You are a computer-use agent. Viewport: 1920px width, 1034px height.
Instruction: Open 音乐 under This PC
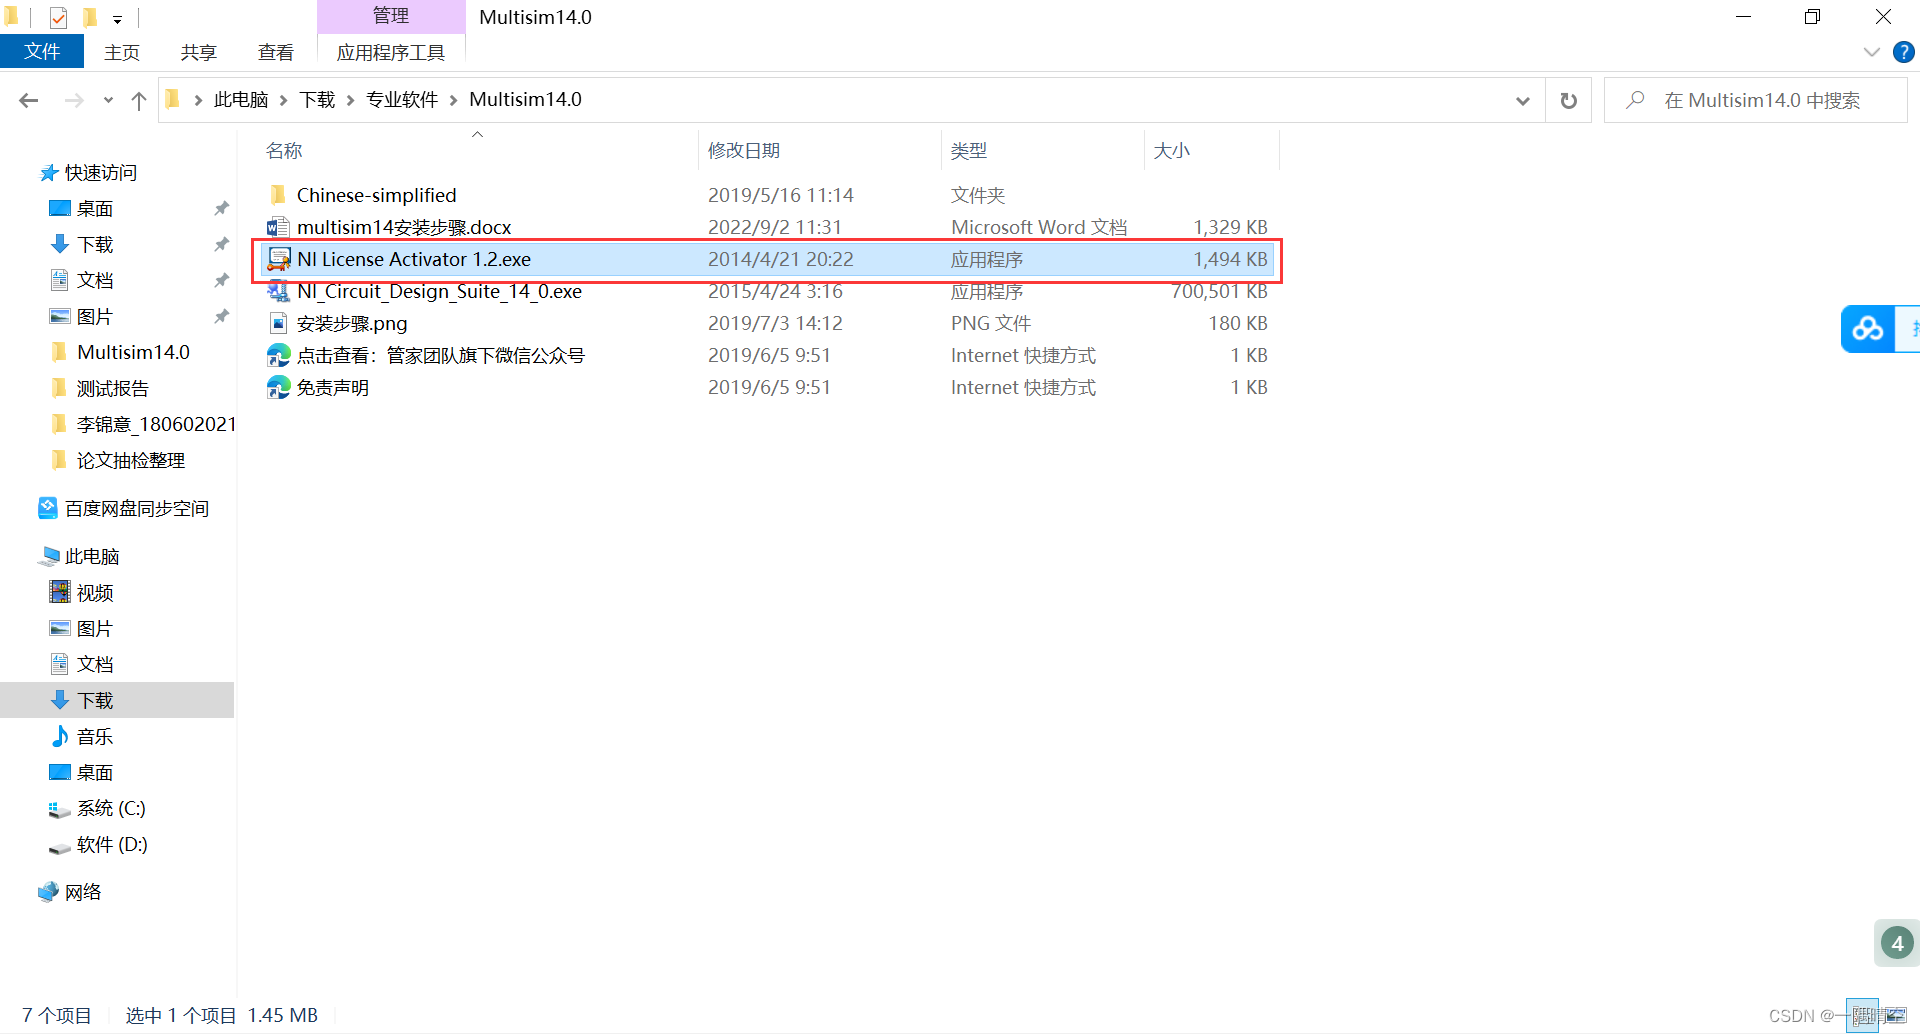[82, 737]
